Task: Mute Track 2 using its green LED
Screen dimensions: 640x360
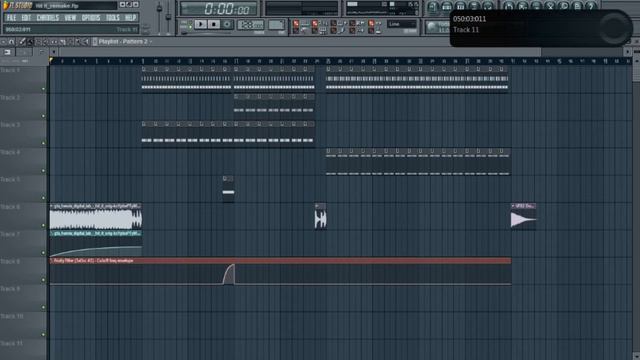Action: [43, 116]
